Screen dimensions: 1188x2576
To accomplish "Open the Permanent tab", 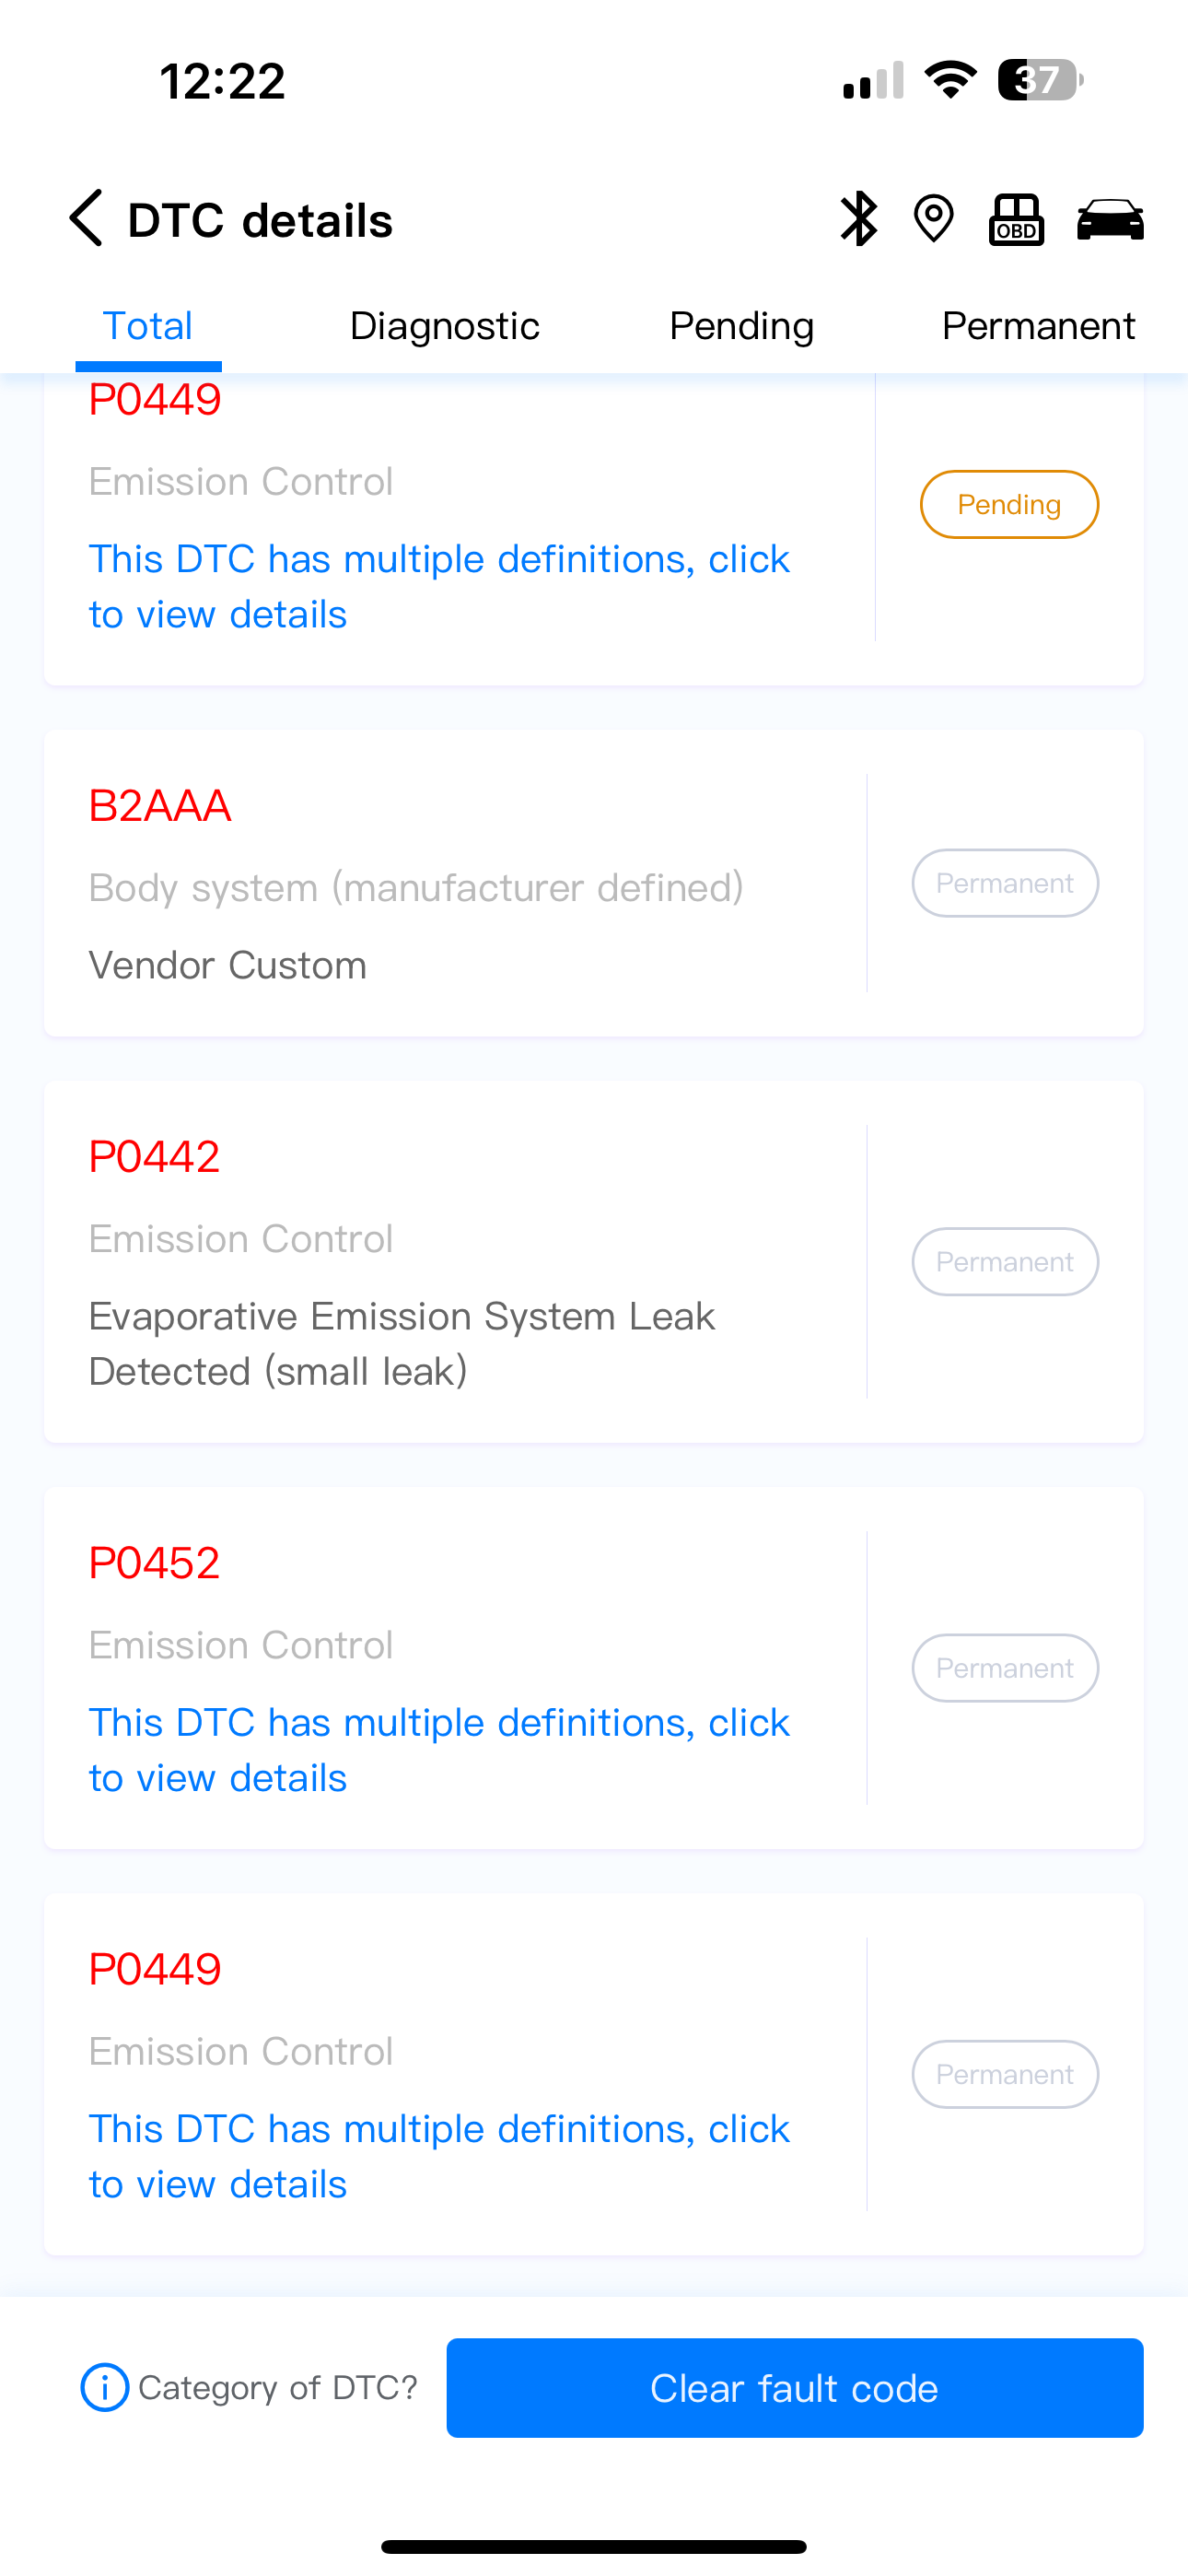I will click(x=1038, y=326).
